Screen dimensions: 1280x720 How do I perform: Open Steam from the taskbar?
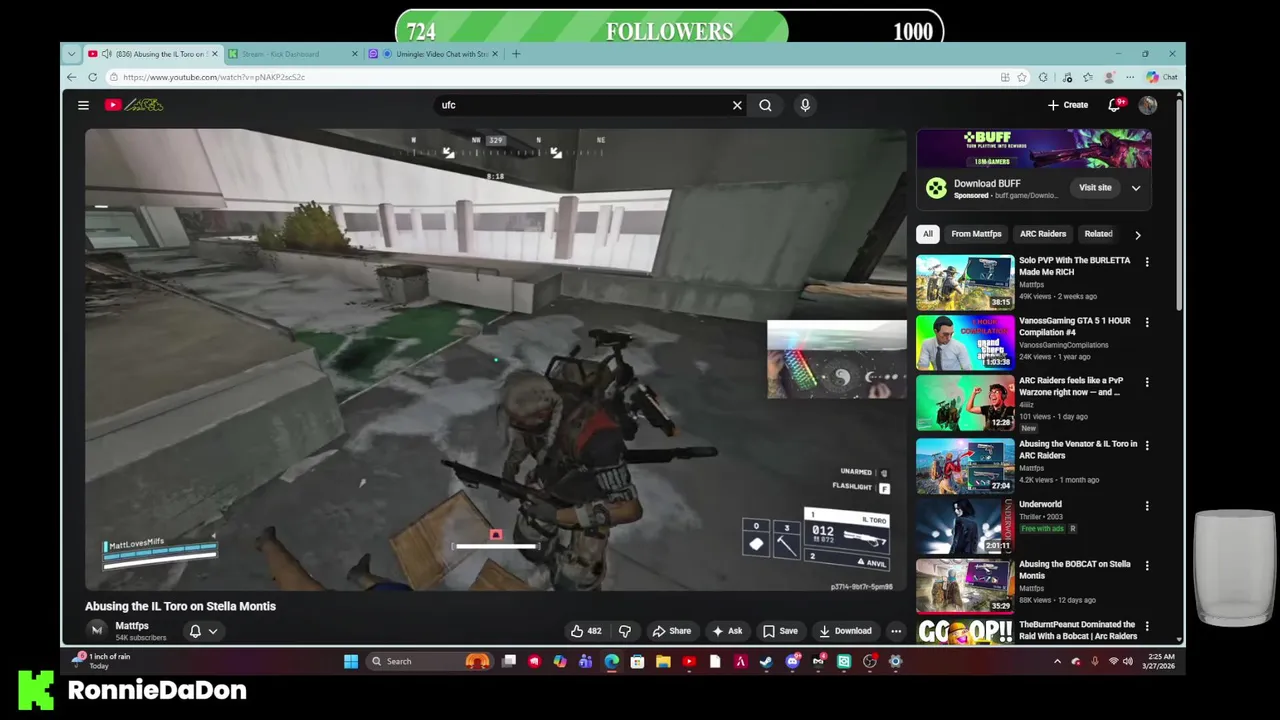pos(767,661)
